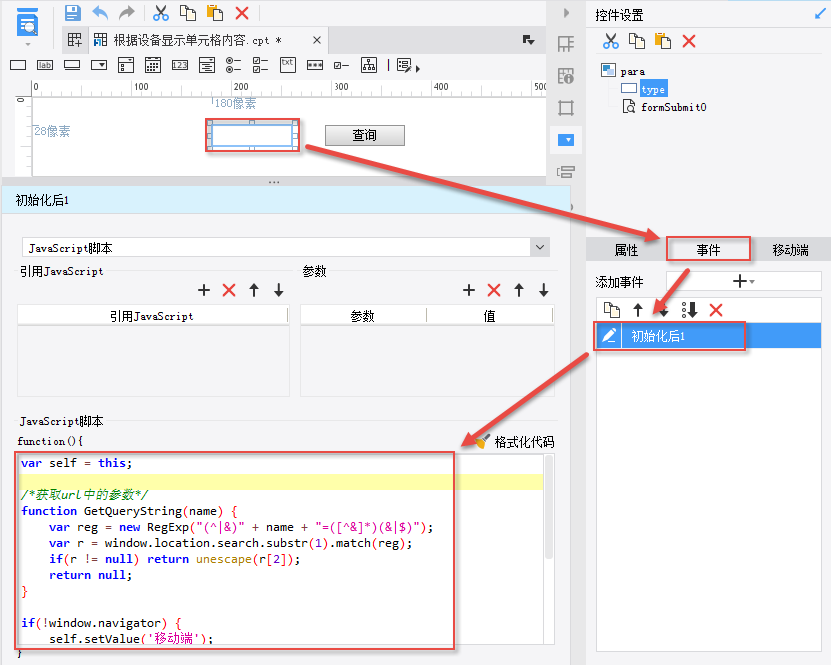The width and height of the screenshot is (831, 665).
Task: Paste widget in 控件设置 panel toolbar
Action: coord(663,41)
